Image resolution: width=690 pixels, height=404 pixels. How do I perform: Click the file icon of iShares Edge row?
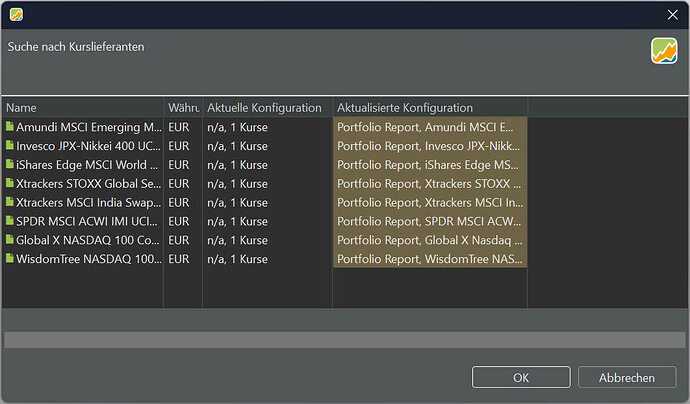[10, 164]
